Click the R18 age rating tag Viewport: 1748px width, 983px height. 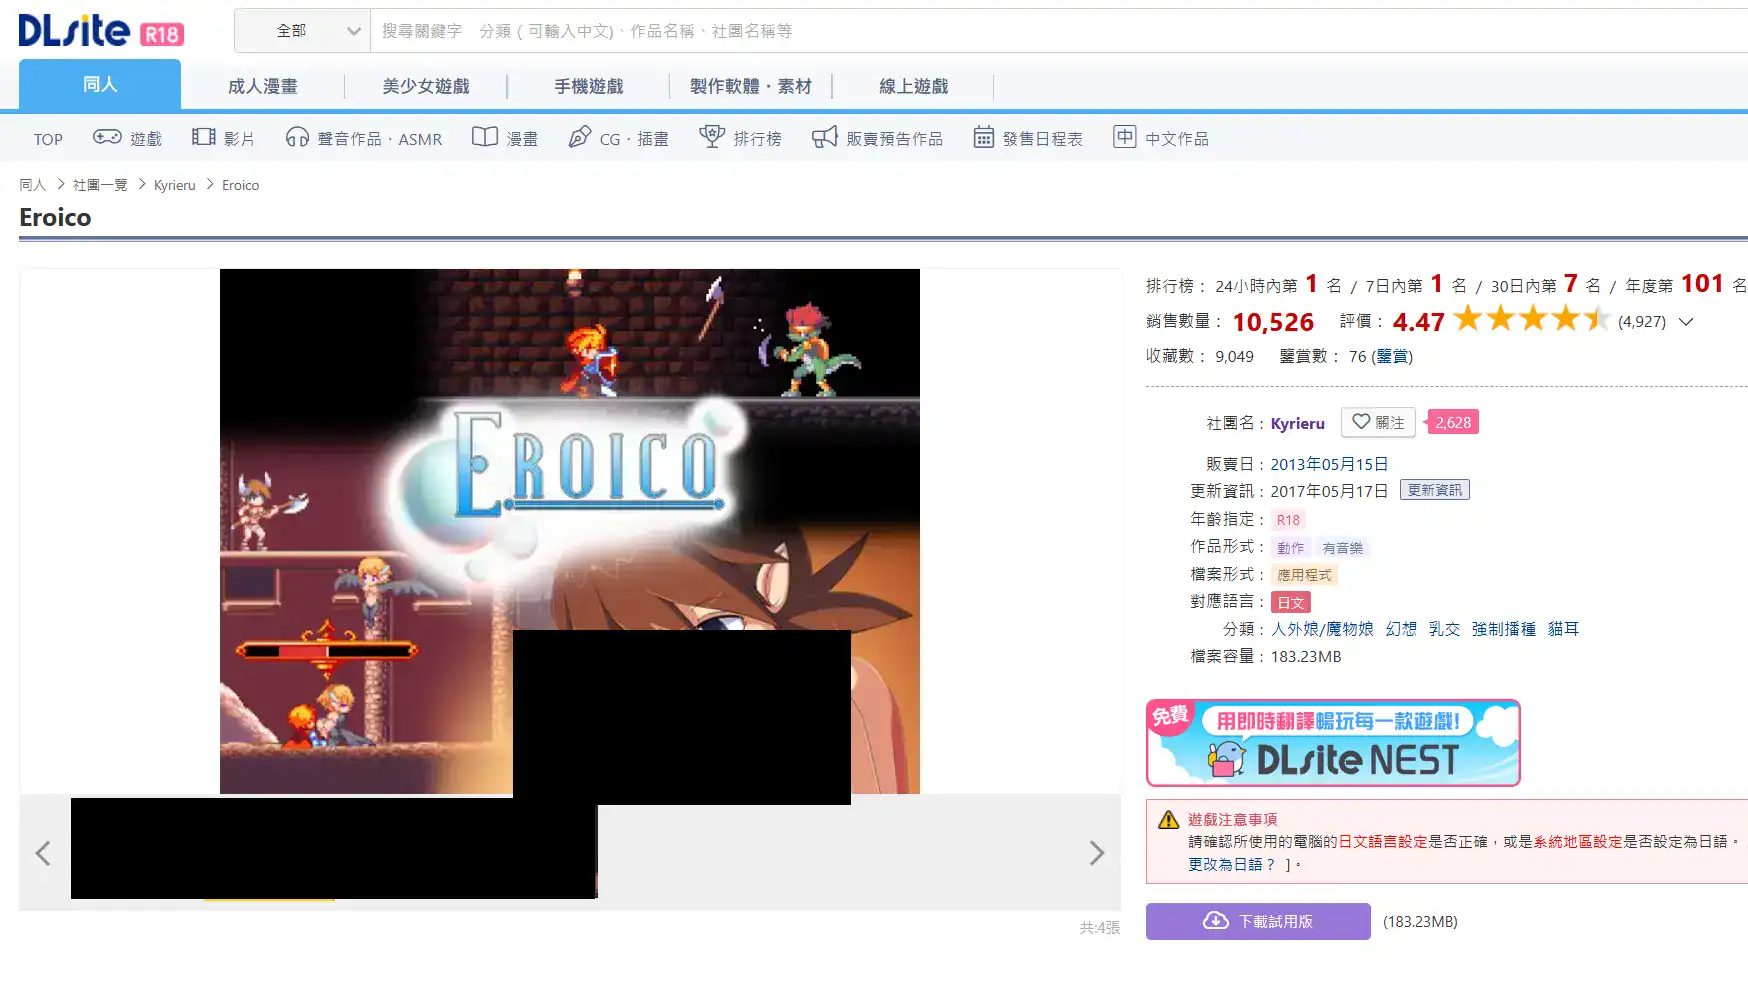point(1288,520)
